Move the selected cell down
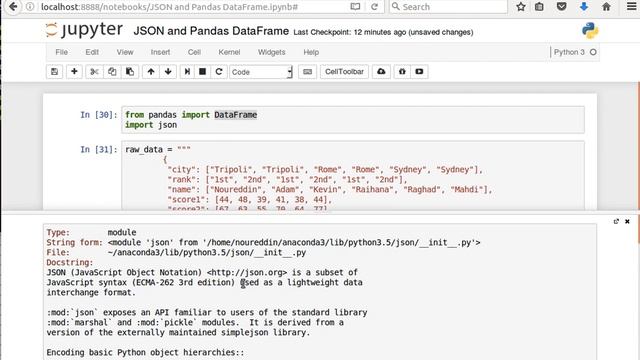Viewport: 640px width, 360px height. (168, 72)
